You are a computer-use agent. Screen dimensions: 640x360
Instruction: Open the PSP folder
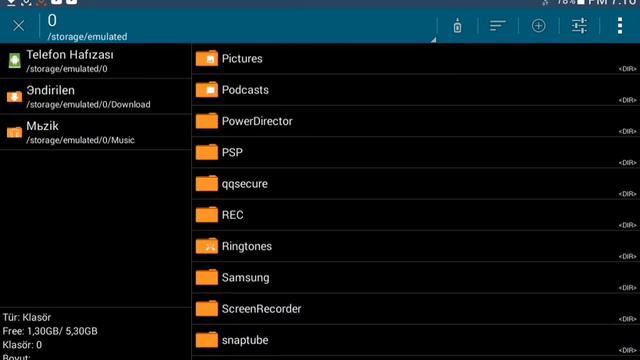416,153
